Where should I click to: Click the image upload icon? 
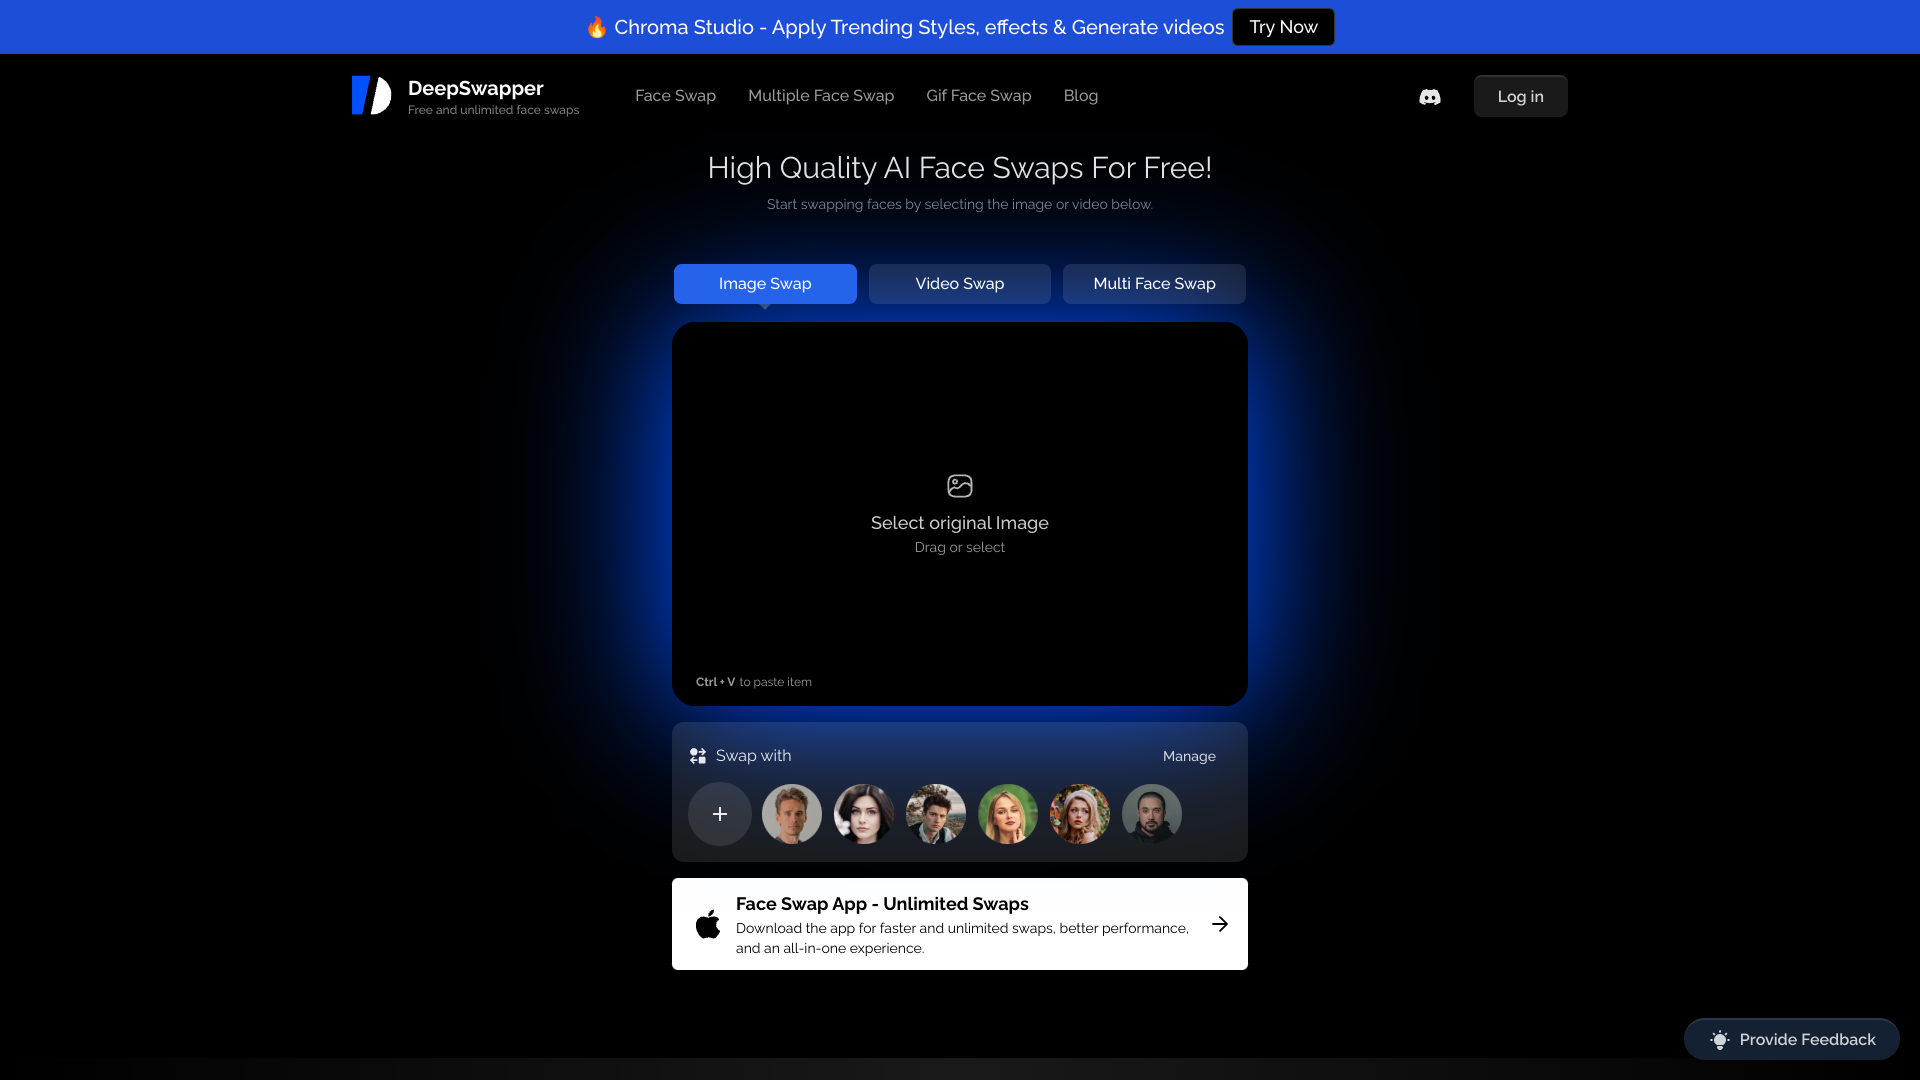pos(960,486)
